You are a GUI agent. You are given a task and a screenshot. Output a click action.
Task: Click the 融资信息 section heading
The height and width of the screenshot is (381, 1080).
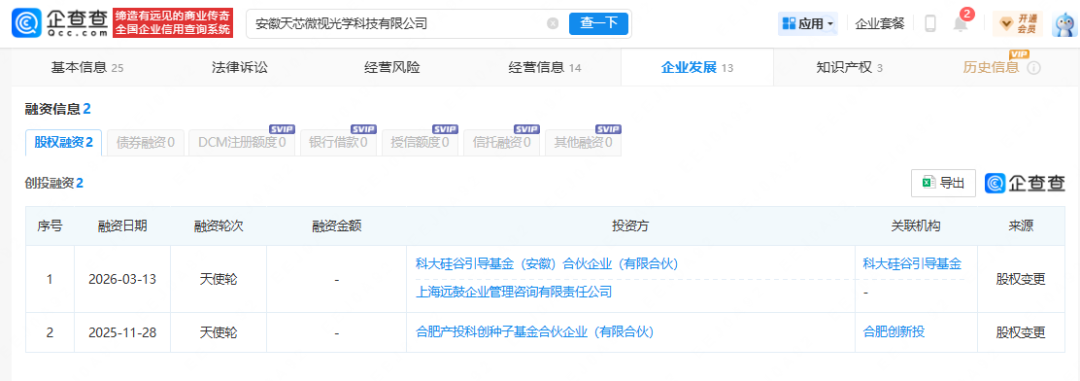pos(58,108)
